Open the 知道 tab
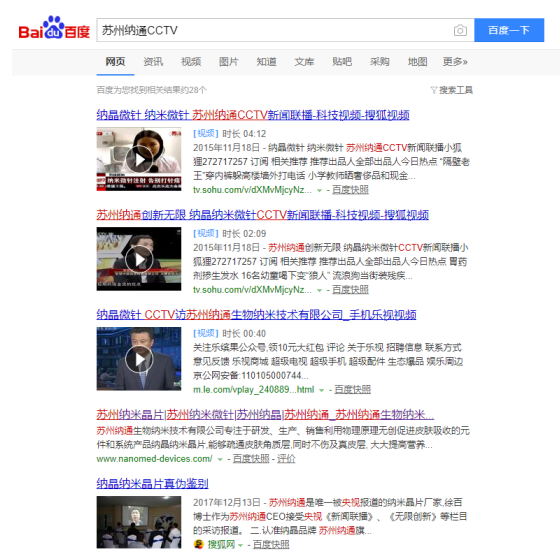Screen dimensions: 560x560 click(x=266, y=62)
